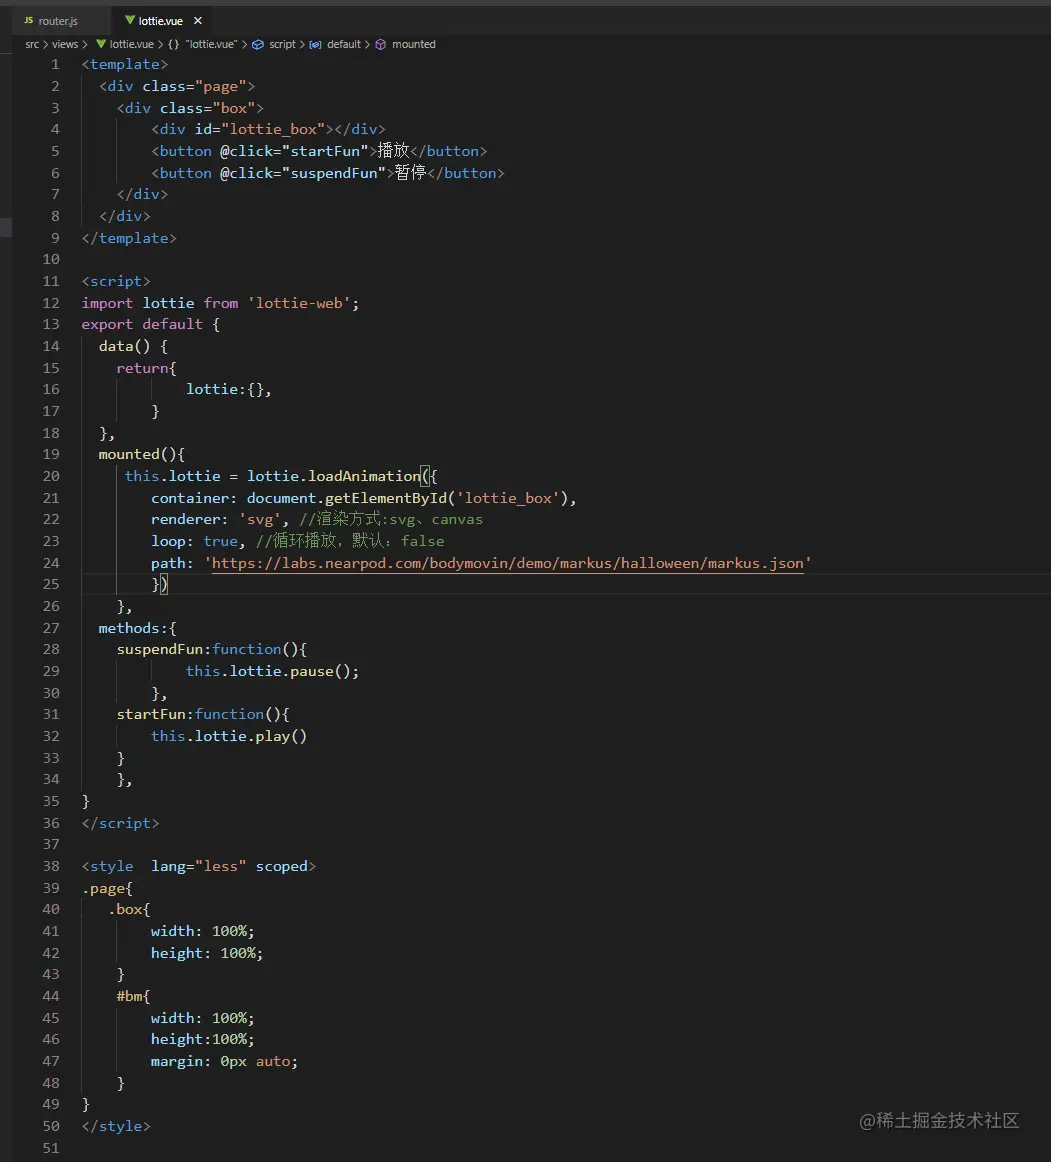The width and height of the screenshot is (1051, 1162).
Task: Click line number 24 in the gutter
Action: coord(50,563)
